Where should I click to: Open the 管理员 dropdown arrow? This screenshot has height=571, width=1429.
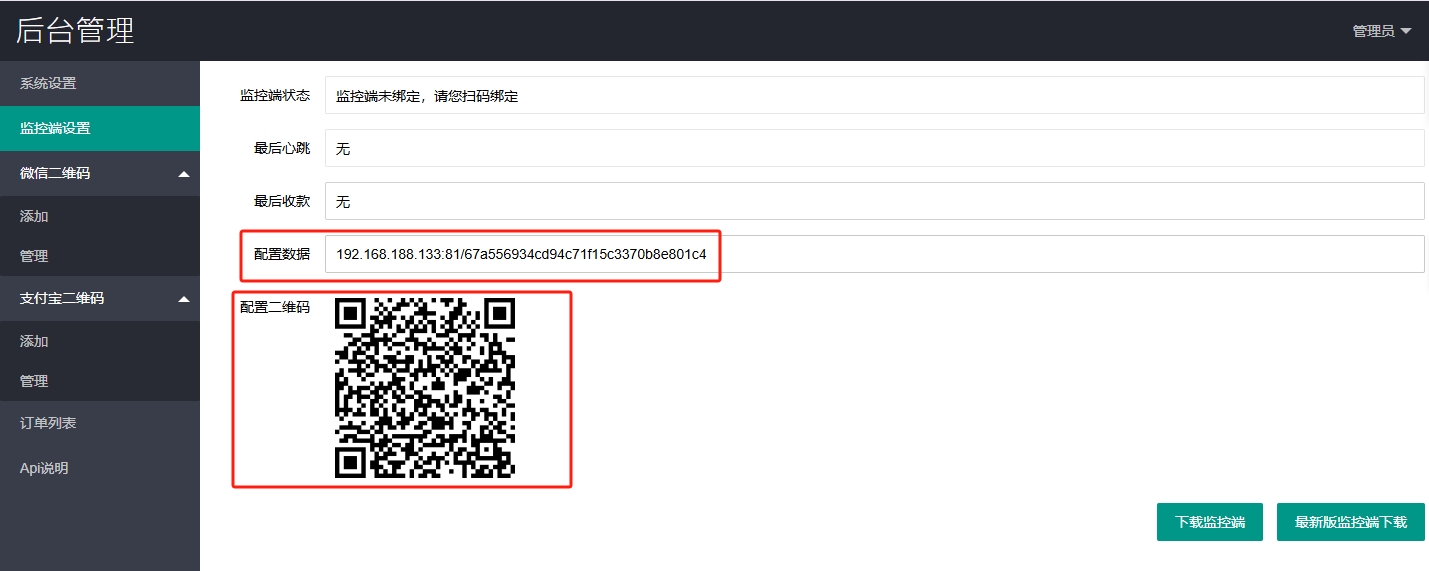pos(1406,31)
